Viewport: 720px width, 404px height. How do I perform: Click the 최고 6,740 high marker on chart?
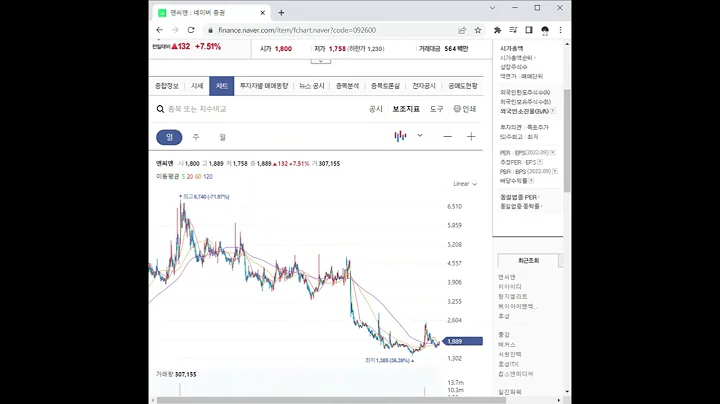pyautogui.click(x=204, y=196)
